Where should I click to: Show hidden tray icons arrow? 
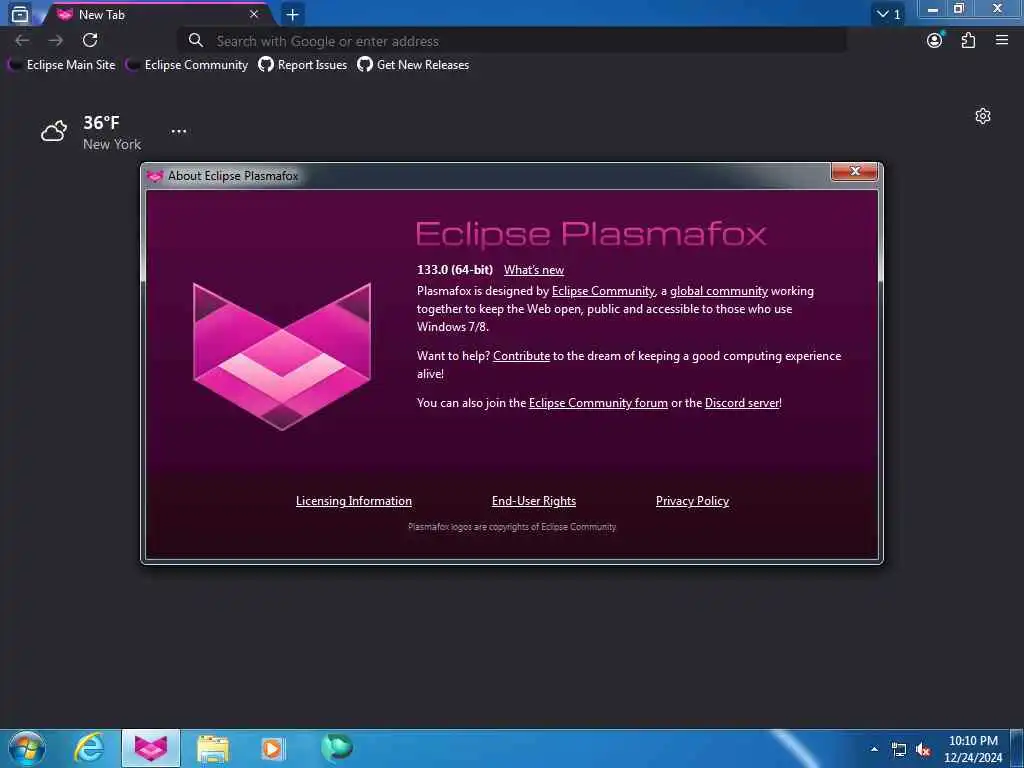874,749
